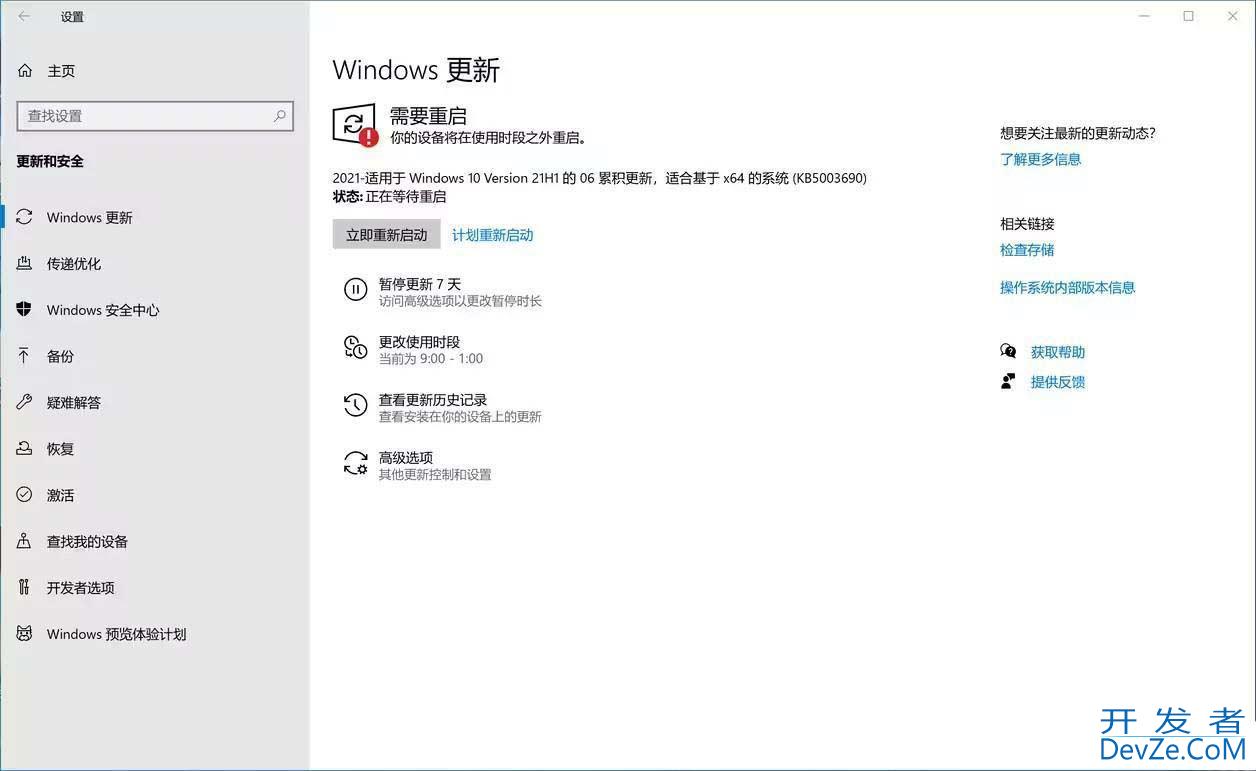Click the person icon beside 提供反馈
Screen dimensions: 1256x771
pos(1008,381)
